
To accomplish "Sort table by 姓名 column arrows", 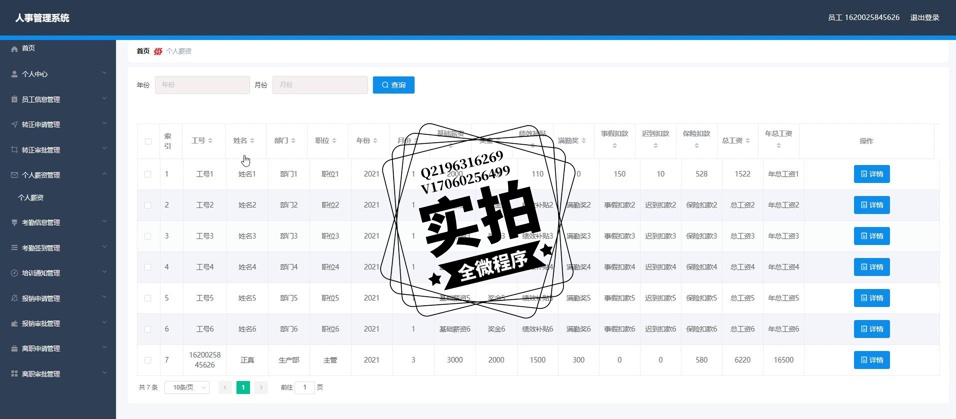I will coord(252,141).
